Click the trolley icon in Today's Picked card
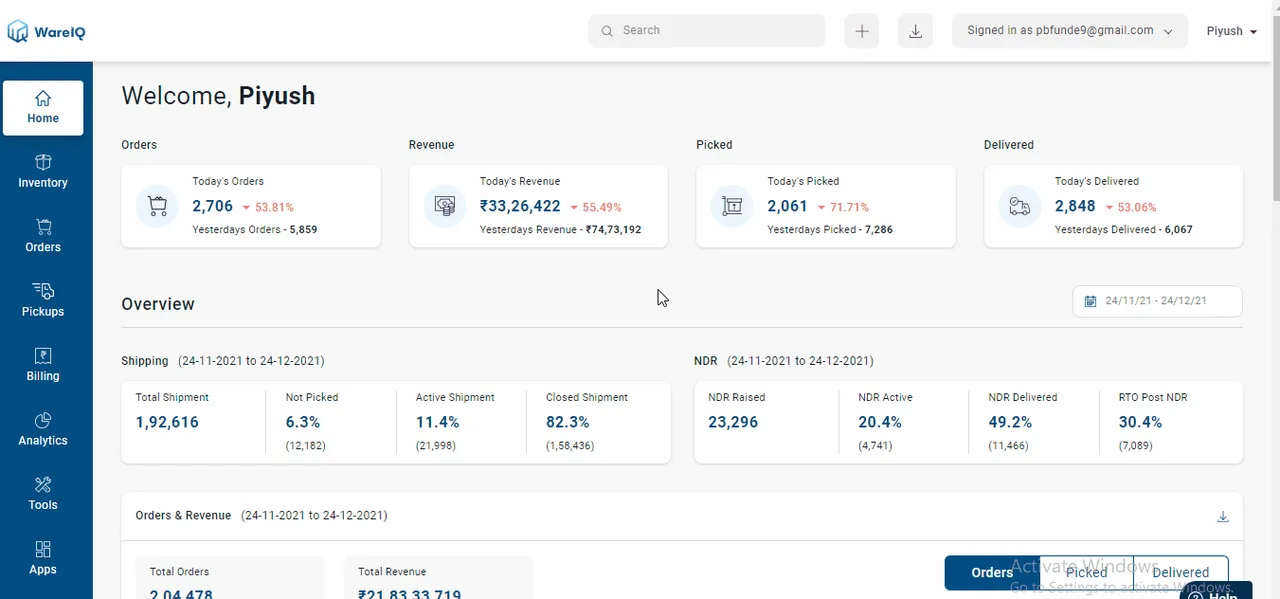This screenshot has height=599, width=1280. coord(732,206)
